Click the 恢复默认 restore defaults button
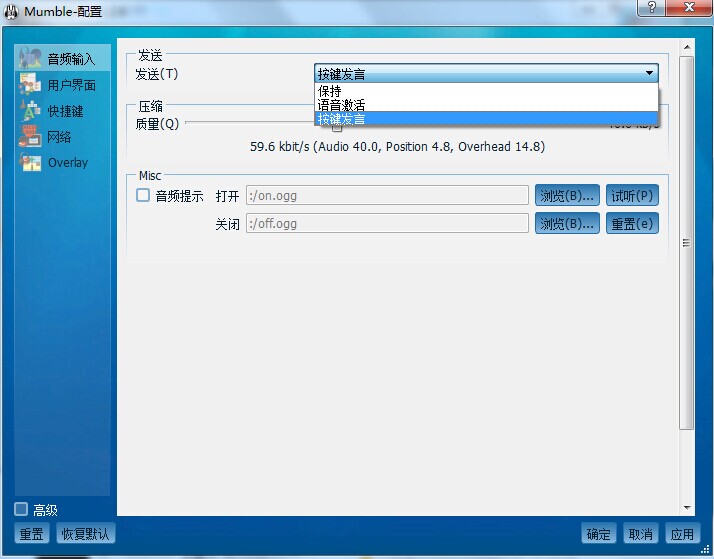The image size is (714, 559). tap(86, 533)
